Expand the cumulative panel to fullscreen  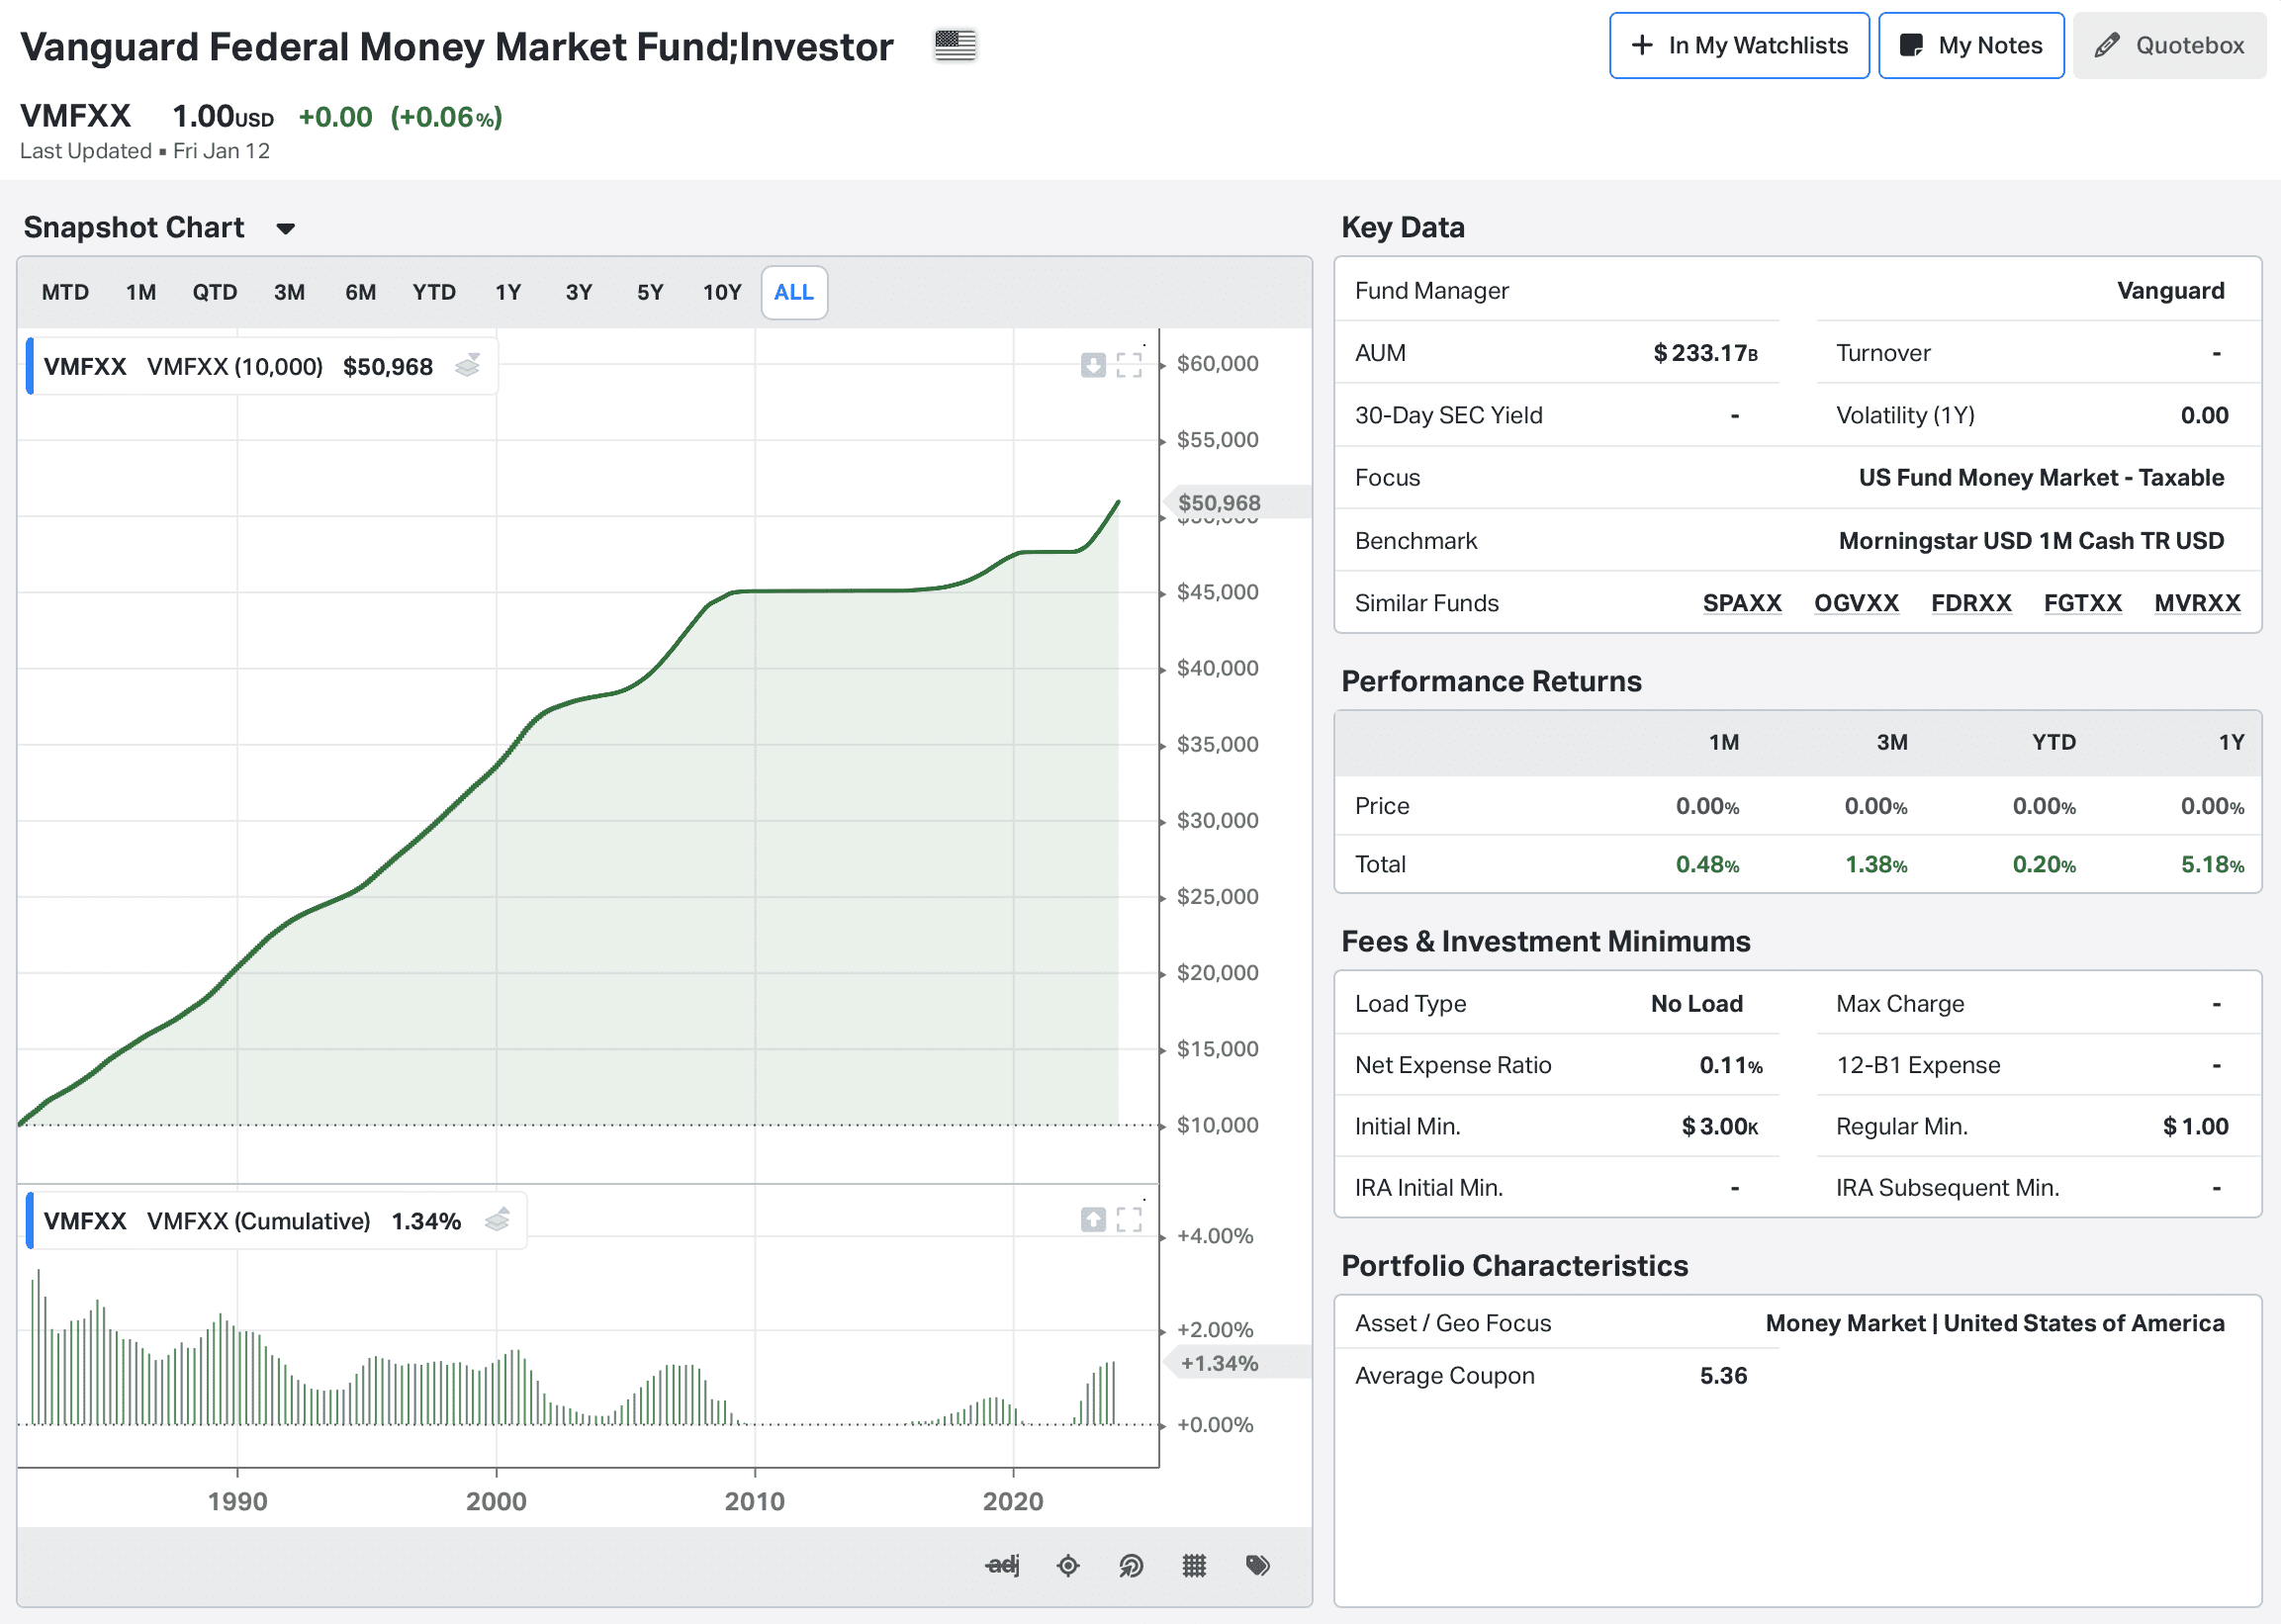point(1129,1219)
